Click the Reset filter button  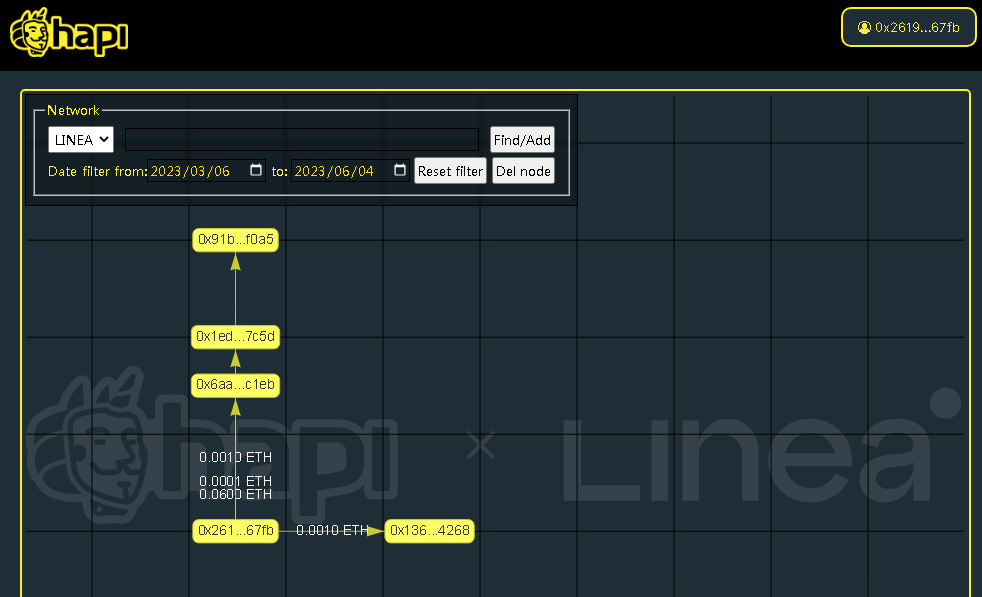point(450,170)
